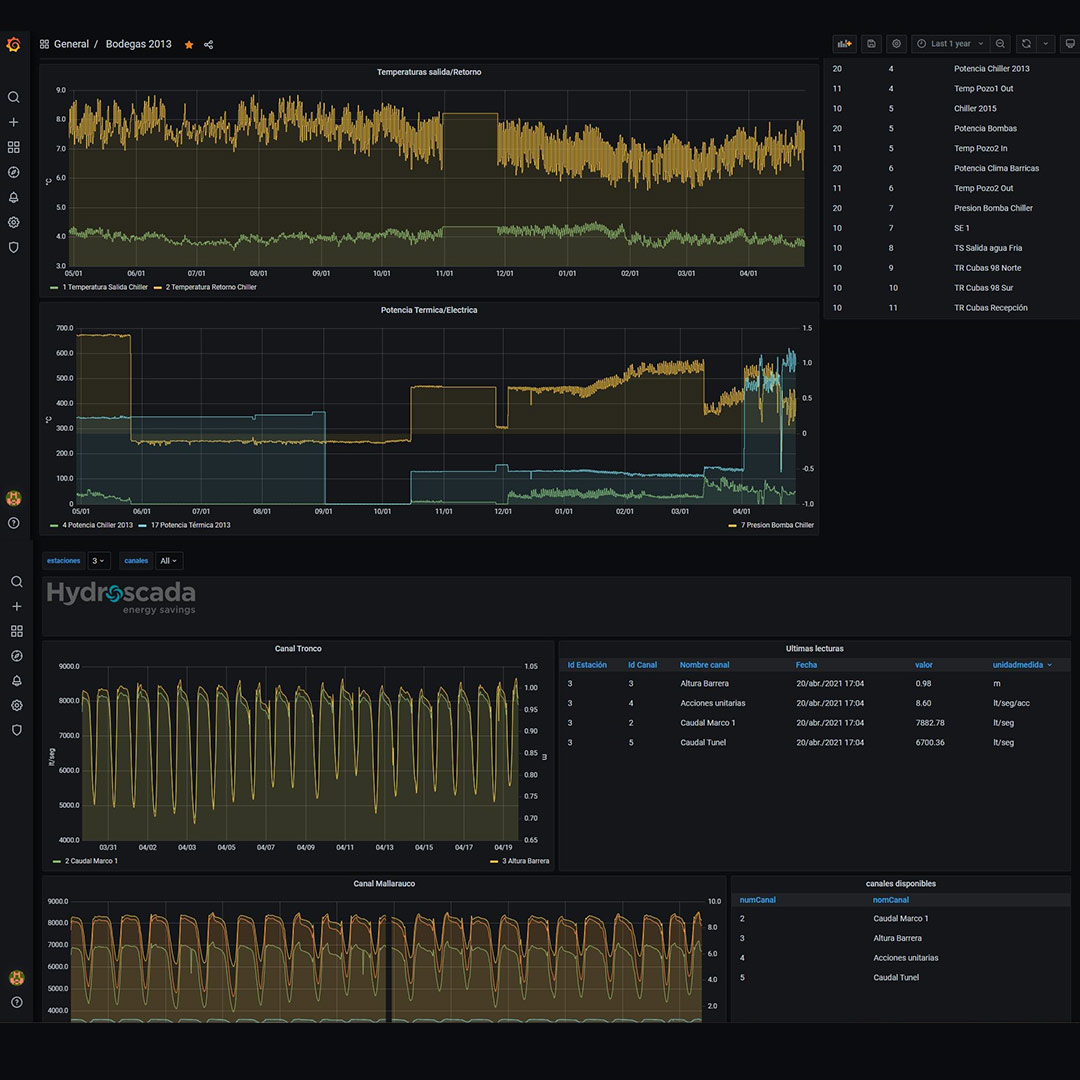Open the alerting bell in the Hydroscada dashboard sidebar
This screenshot has width=1080, height=1080.
(x=17, y=681)
